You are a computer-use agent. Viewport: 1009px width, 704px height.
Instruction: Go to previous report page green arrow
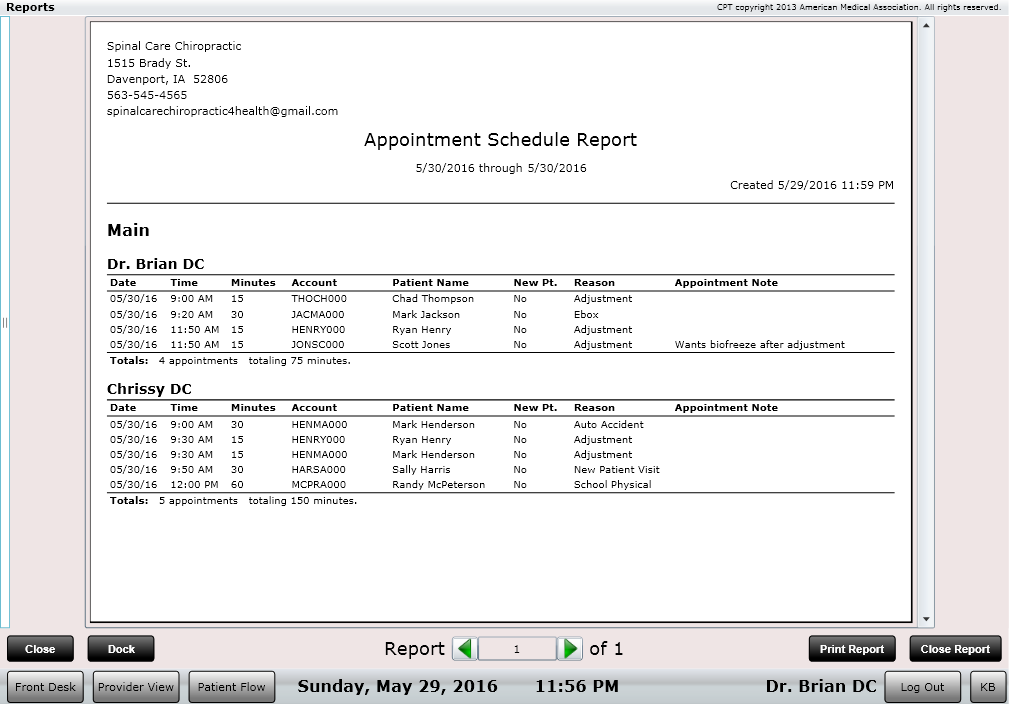coord(465,649)
